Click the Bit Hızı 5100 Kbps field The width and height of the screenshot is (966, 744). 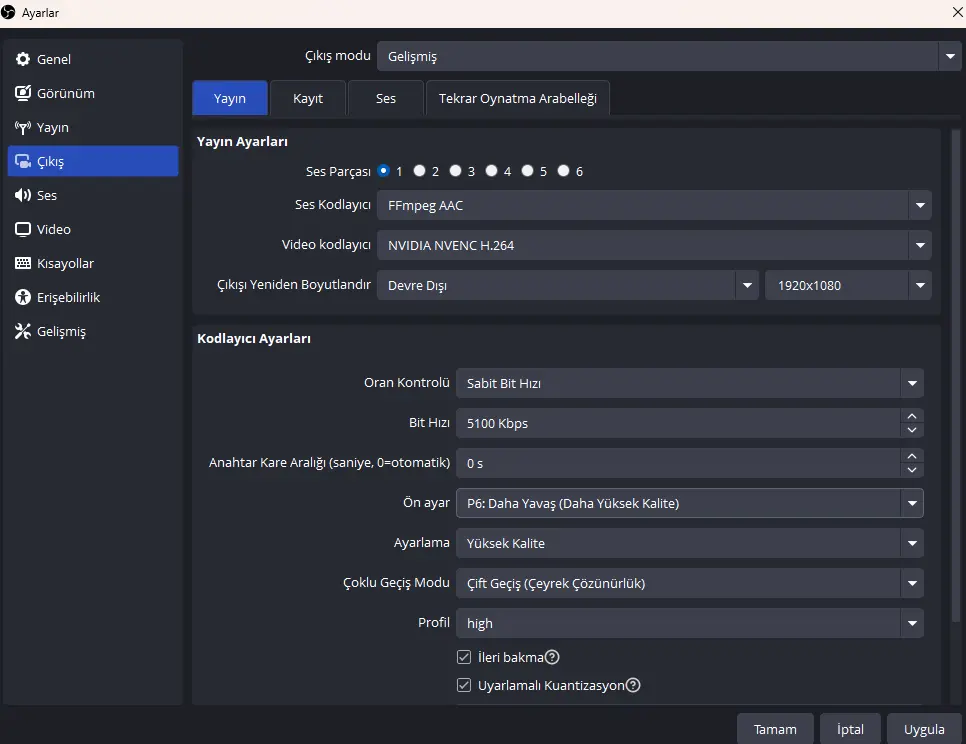click(x=678, y=423)
